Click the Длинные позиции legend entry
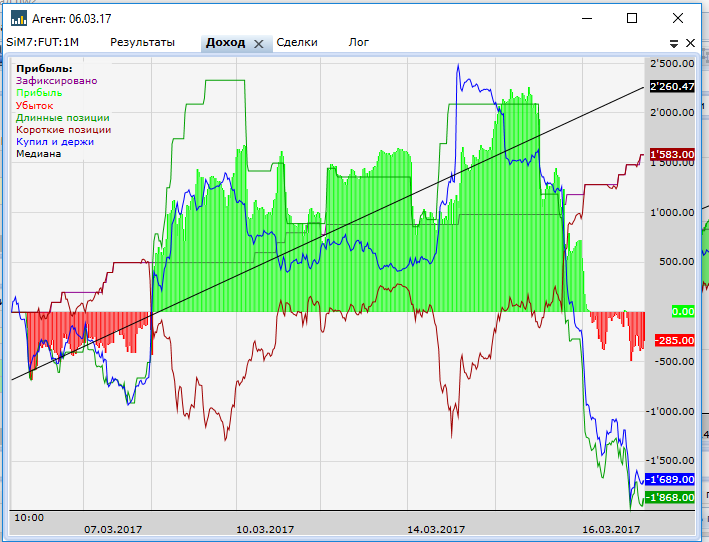The image size is (709, 542). click(63, 118)
